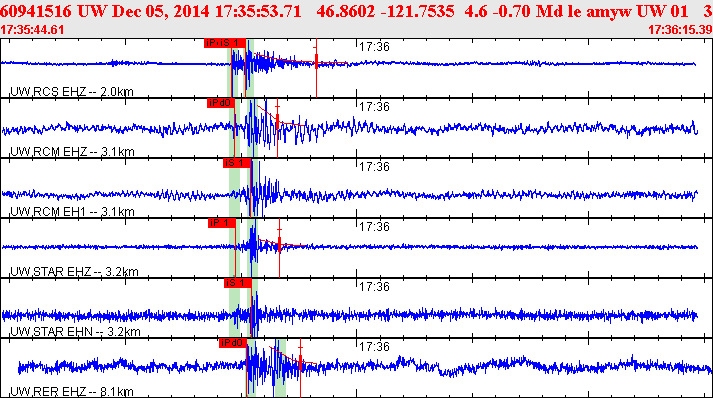The width and height of the screenshot is (713, 398).
Task: Click the end time 17:36:15.39
Action: pyautogui.click(x=680, y=30)
